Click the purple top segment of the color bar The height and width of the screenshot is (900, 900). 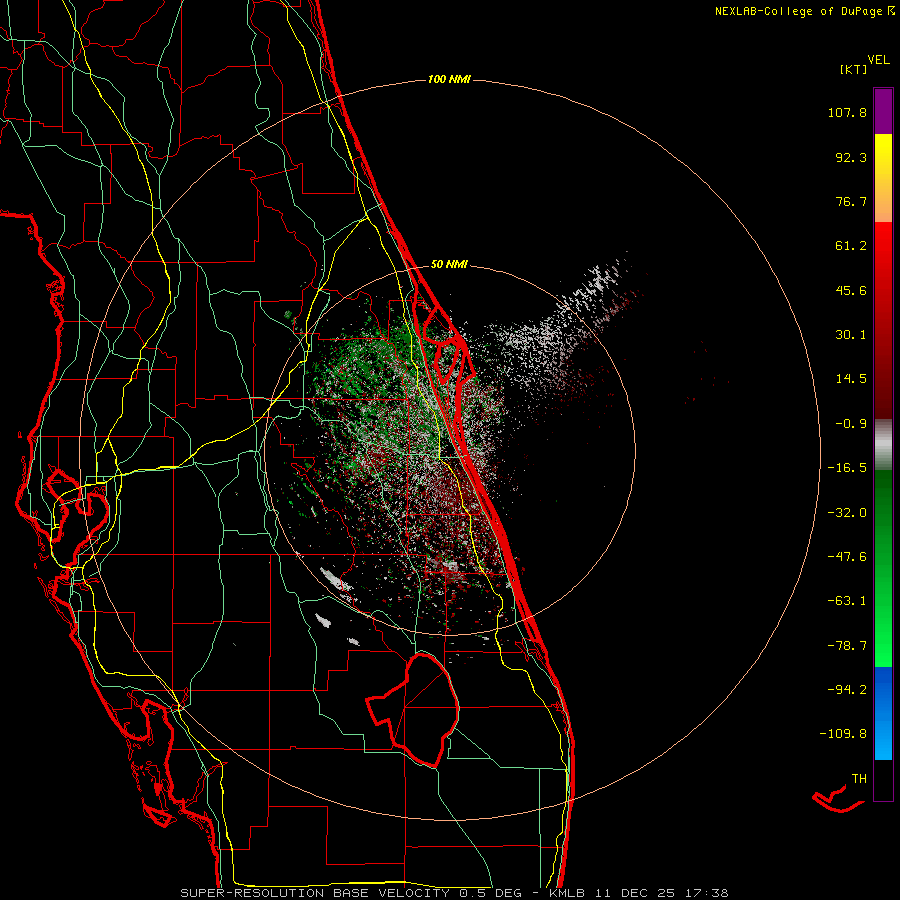pos(883,111)
